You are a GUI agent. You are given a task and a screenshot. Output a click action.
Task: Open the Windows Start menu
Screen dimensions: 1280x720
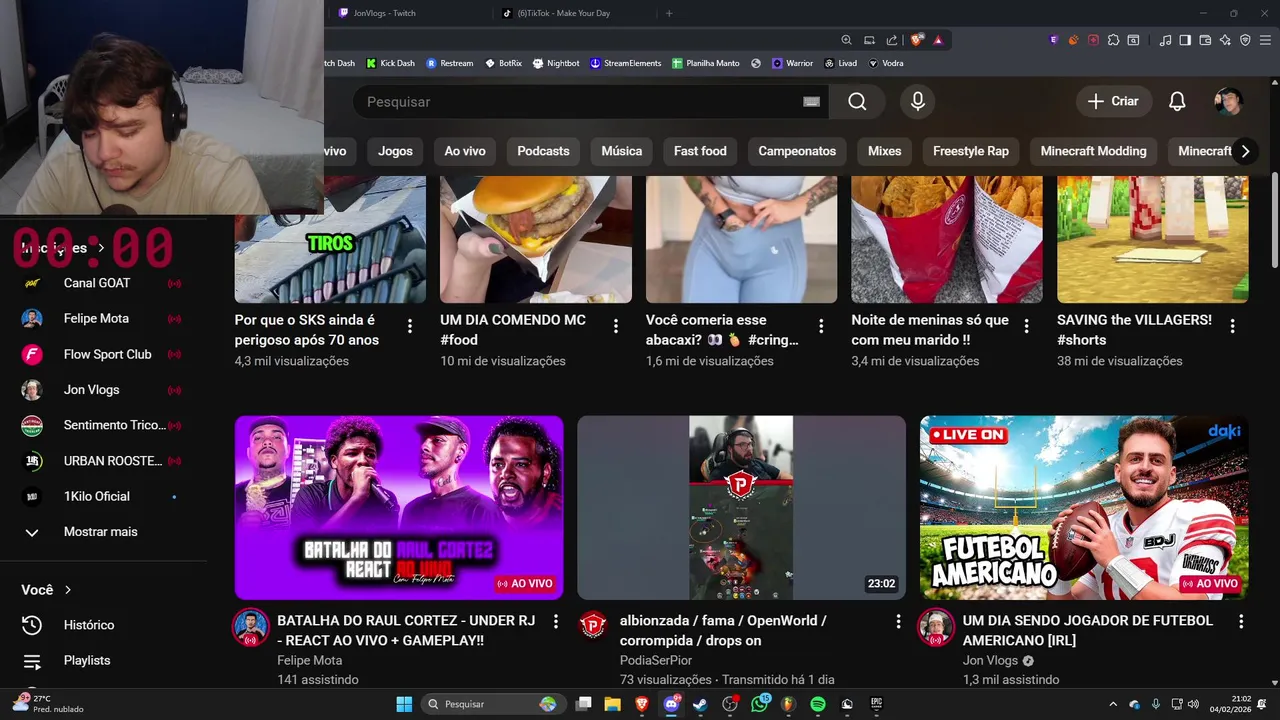404,704
